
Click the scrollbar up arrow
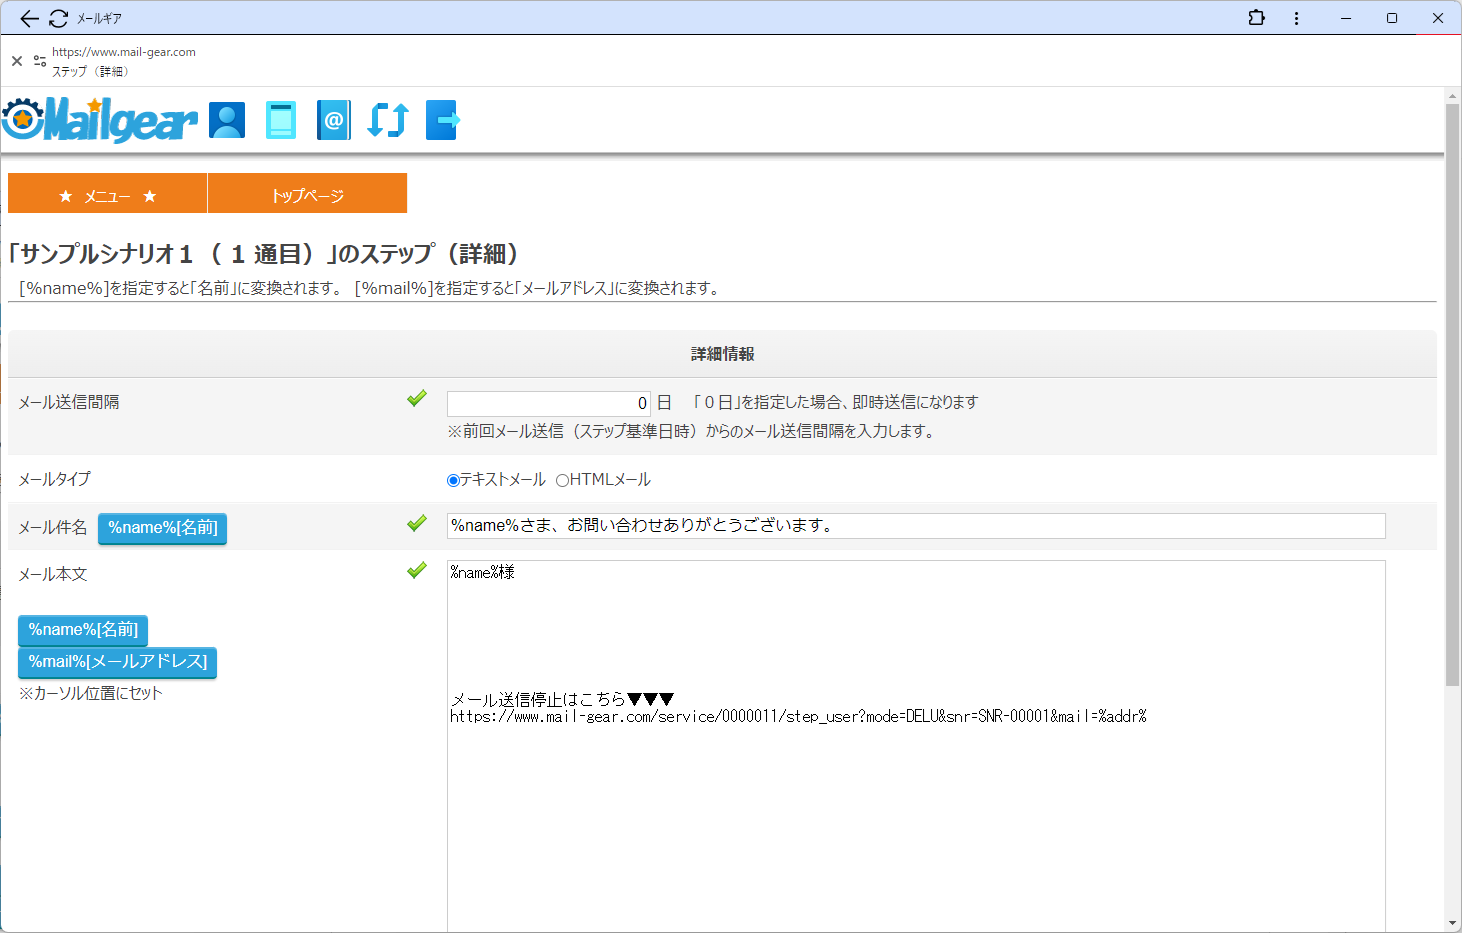tap(1453, 96)
